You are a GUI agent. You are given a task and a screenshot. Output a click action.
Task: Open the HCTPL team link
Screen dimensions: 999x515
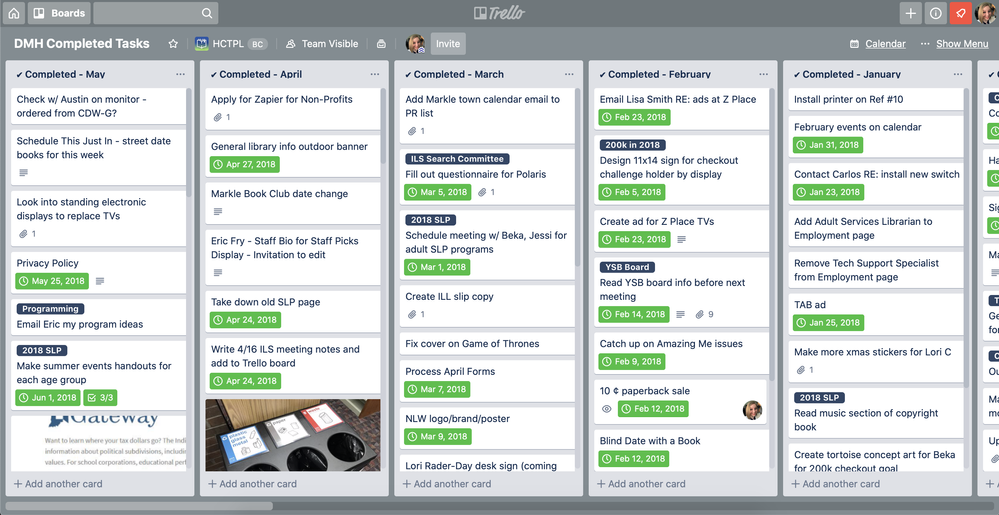220,43
